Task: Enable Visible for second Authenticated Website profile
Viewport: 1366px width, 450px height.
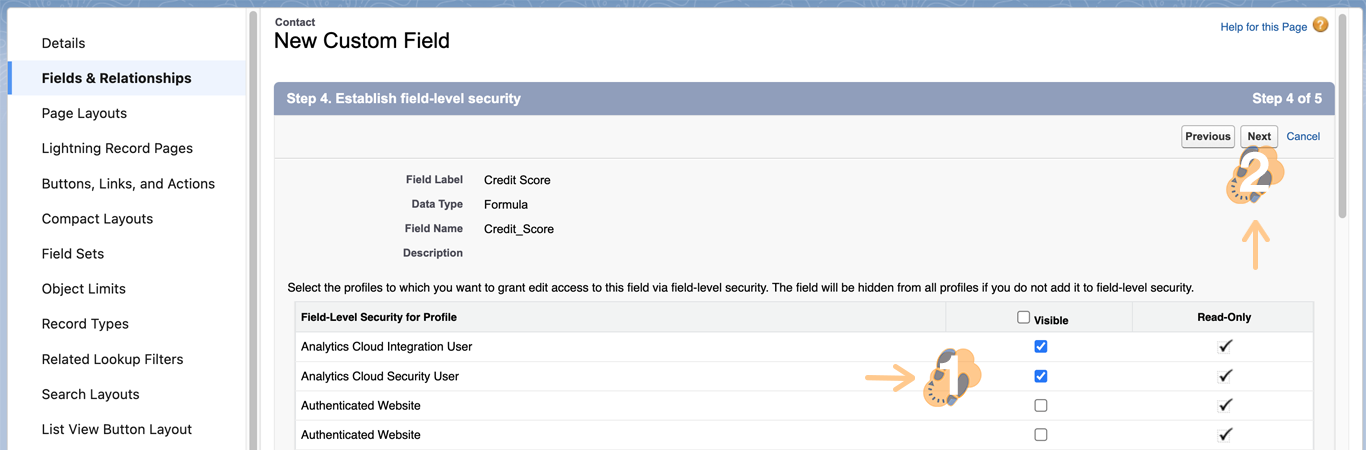Action: pyautogui.click(x=1041, y=435)
